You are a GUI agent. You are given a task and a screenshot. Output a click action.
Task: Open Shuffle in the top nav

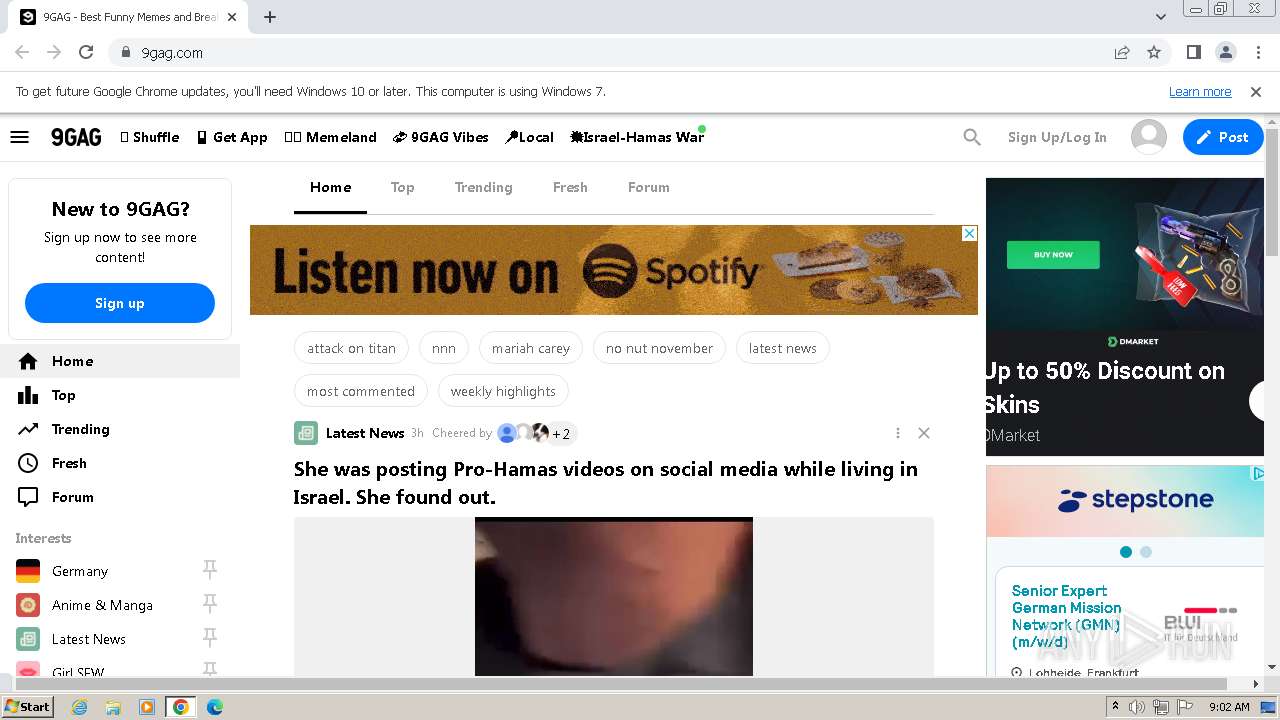(150, 137)
